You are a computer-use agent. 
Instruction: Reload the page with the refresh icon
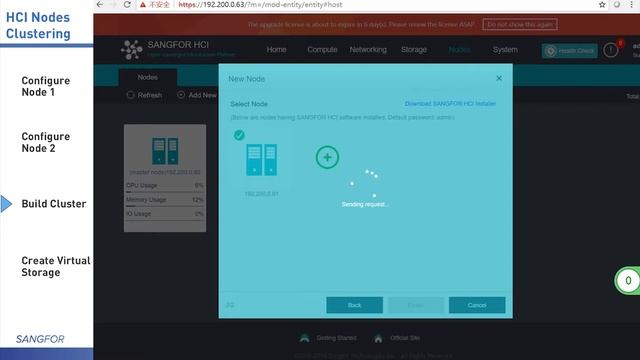click(x=127, y=4)
